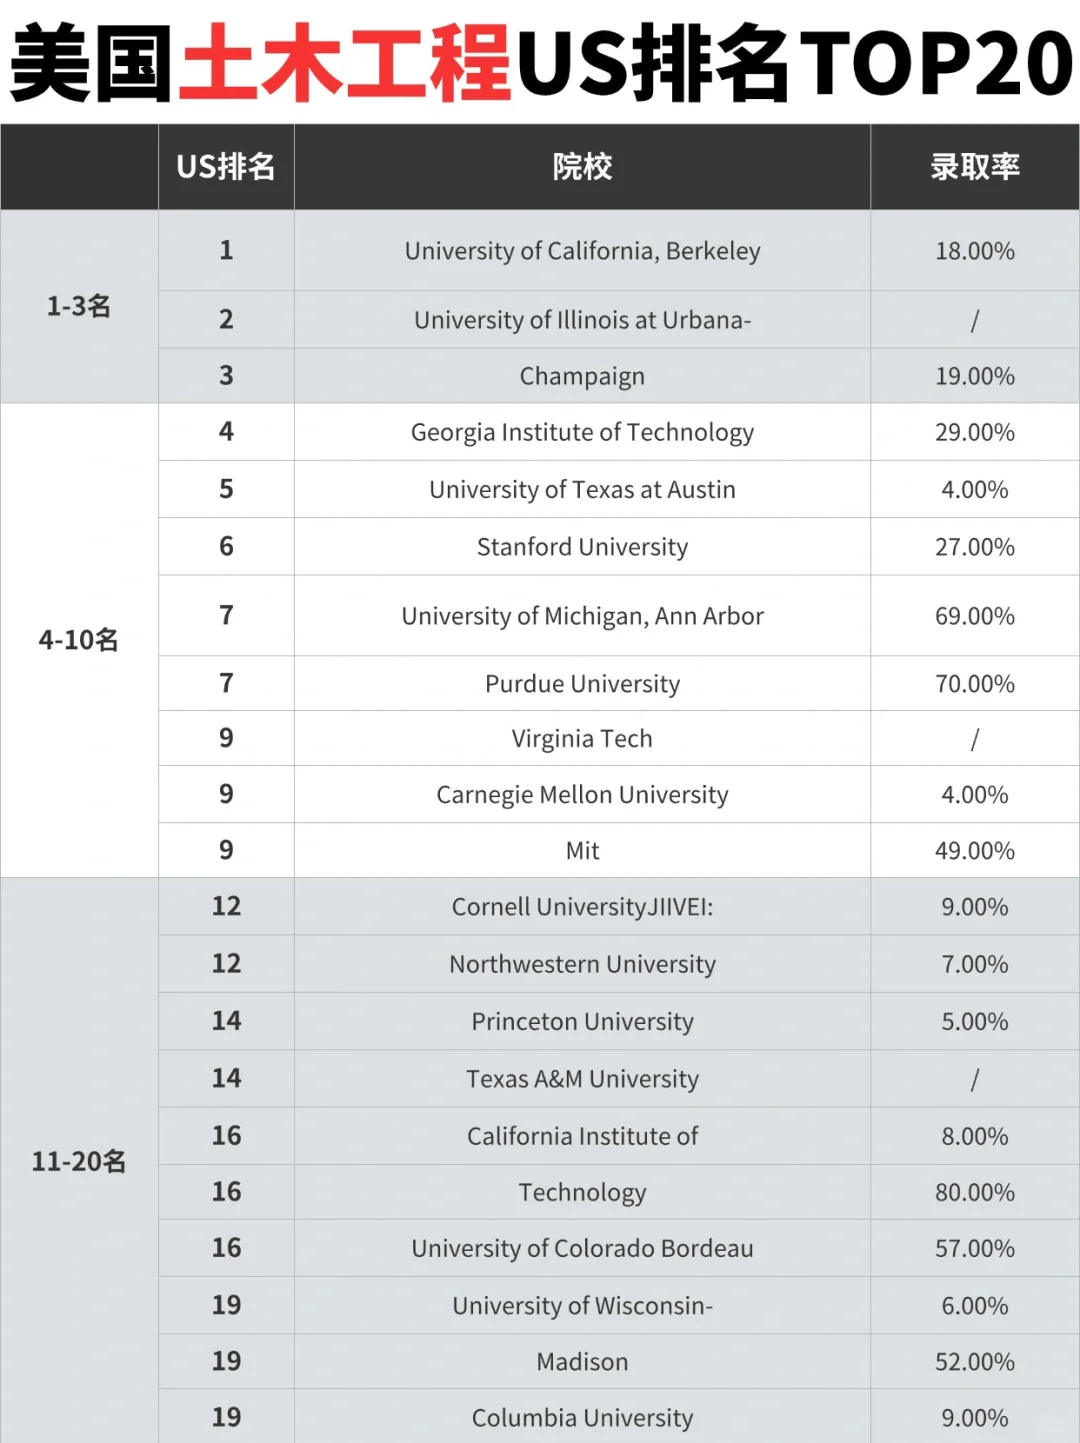Viewport: 1080px width, 1443px height.
Task: Click the Mit school name
Action: tap(582, 851)
